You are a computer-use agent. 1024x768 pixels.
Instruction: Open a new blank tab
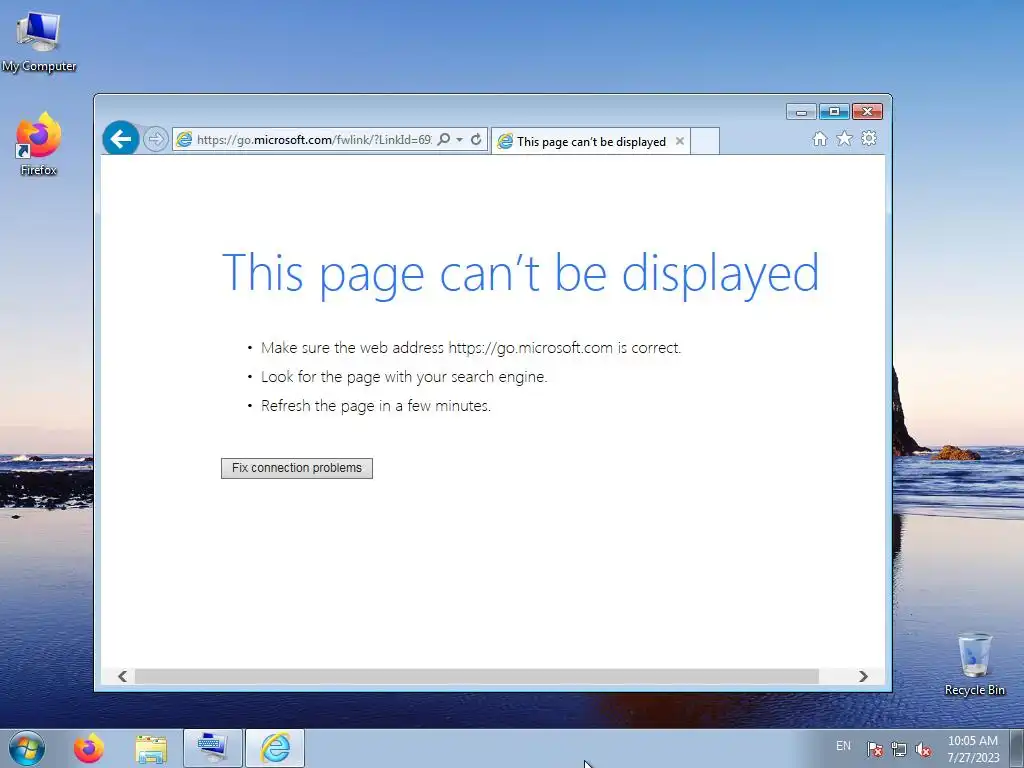[705, 141]
